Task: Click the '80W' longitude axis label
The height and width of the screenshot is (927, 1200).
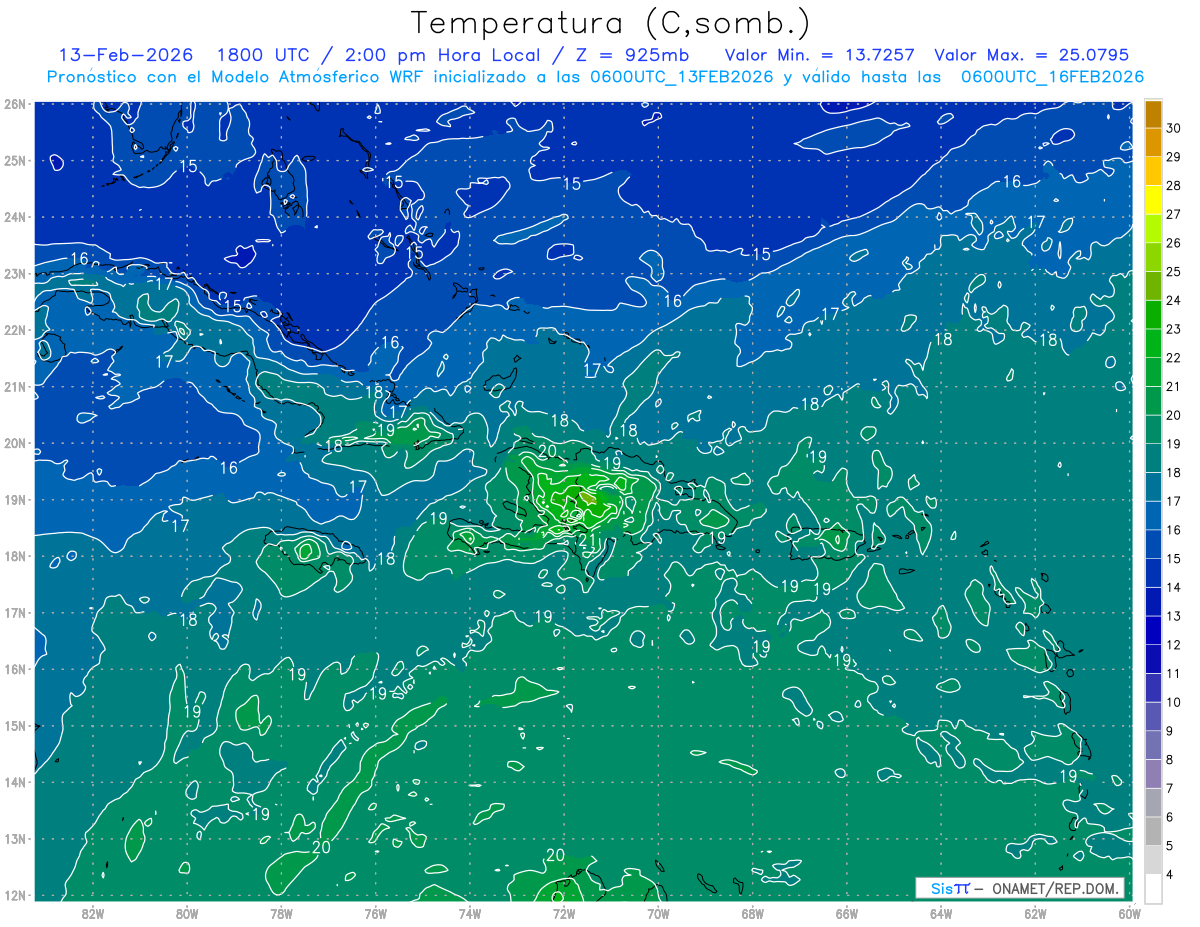Action: tap(187, 913)
